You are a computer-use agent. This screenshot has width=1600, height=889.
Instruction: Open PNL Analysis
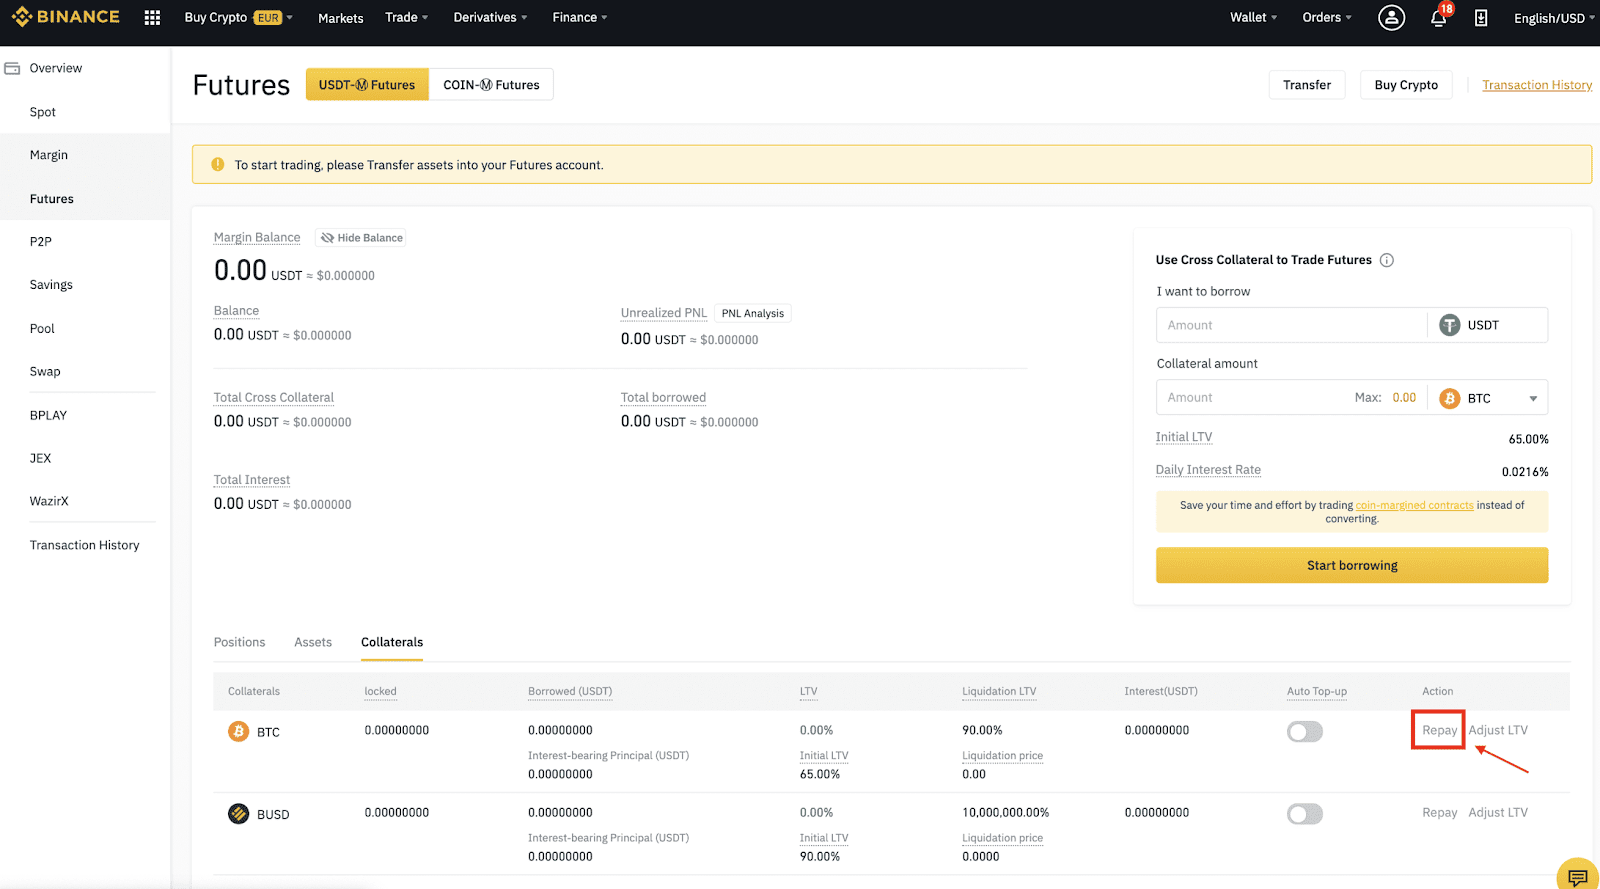pyautogui.click(x=753, y=313)
